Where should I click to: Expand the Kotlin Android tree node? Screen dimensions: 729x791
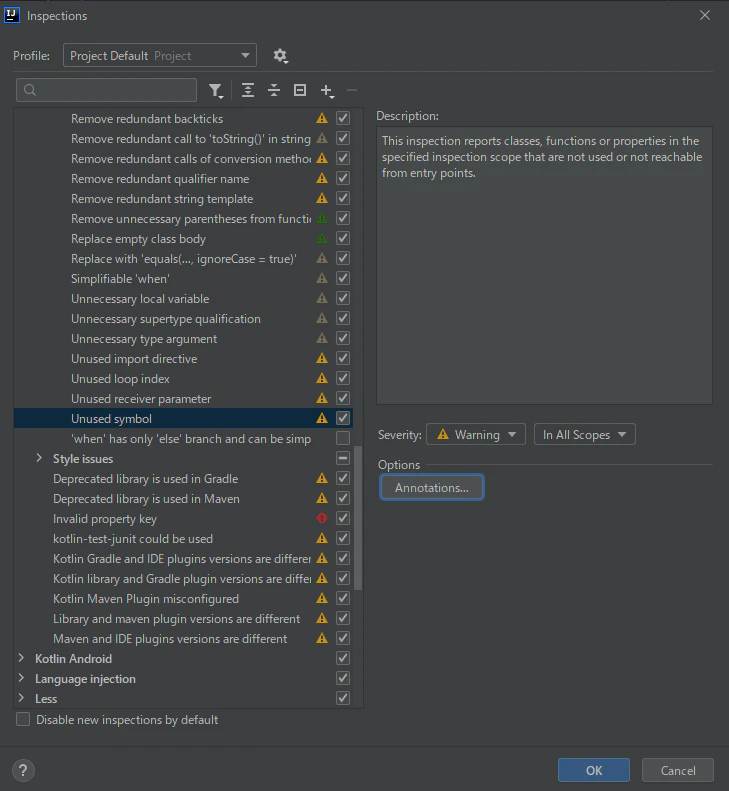(21, 658)
